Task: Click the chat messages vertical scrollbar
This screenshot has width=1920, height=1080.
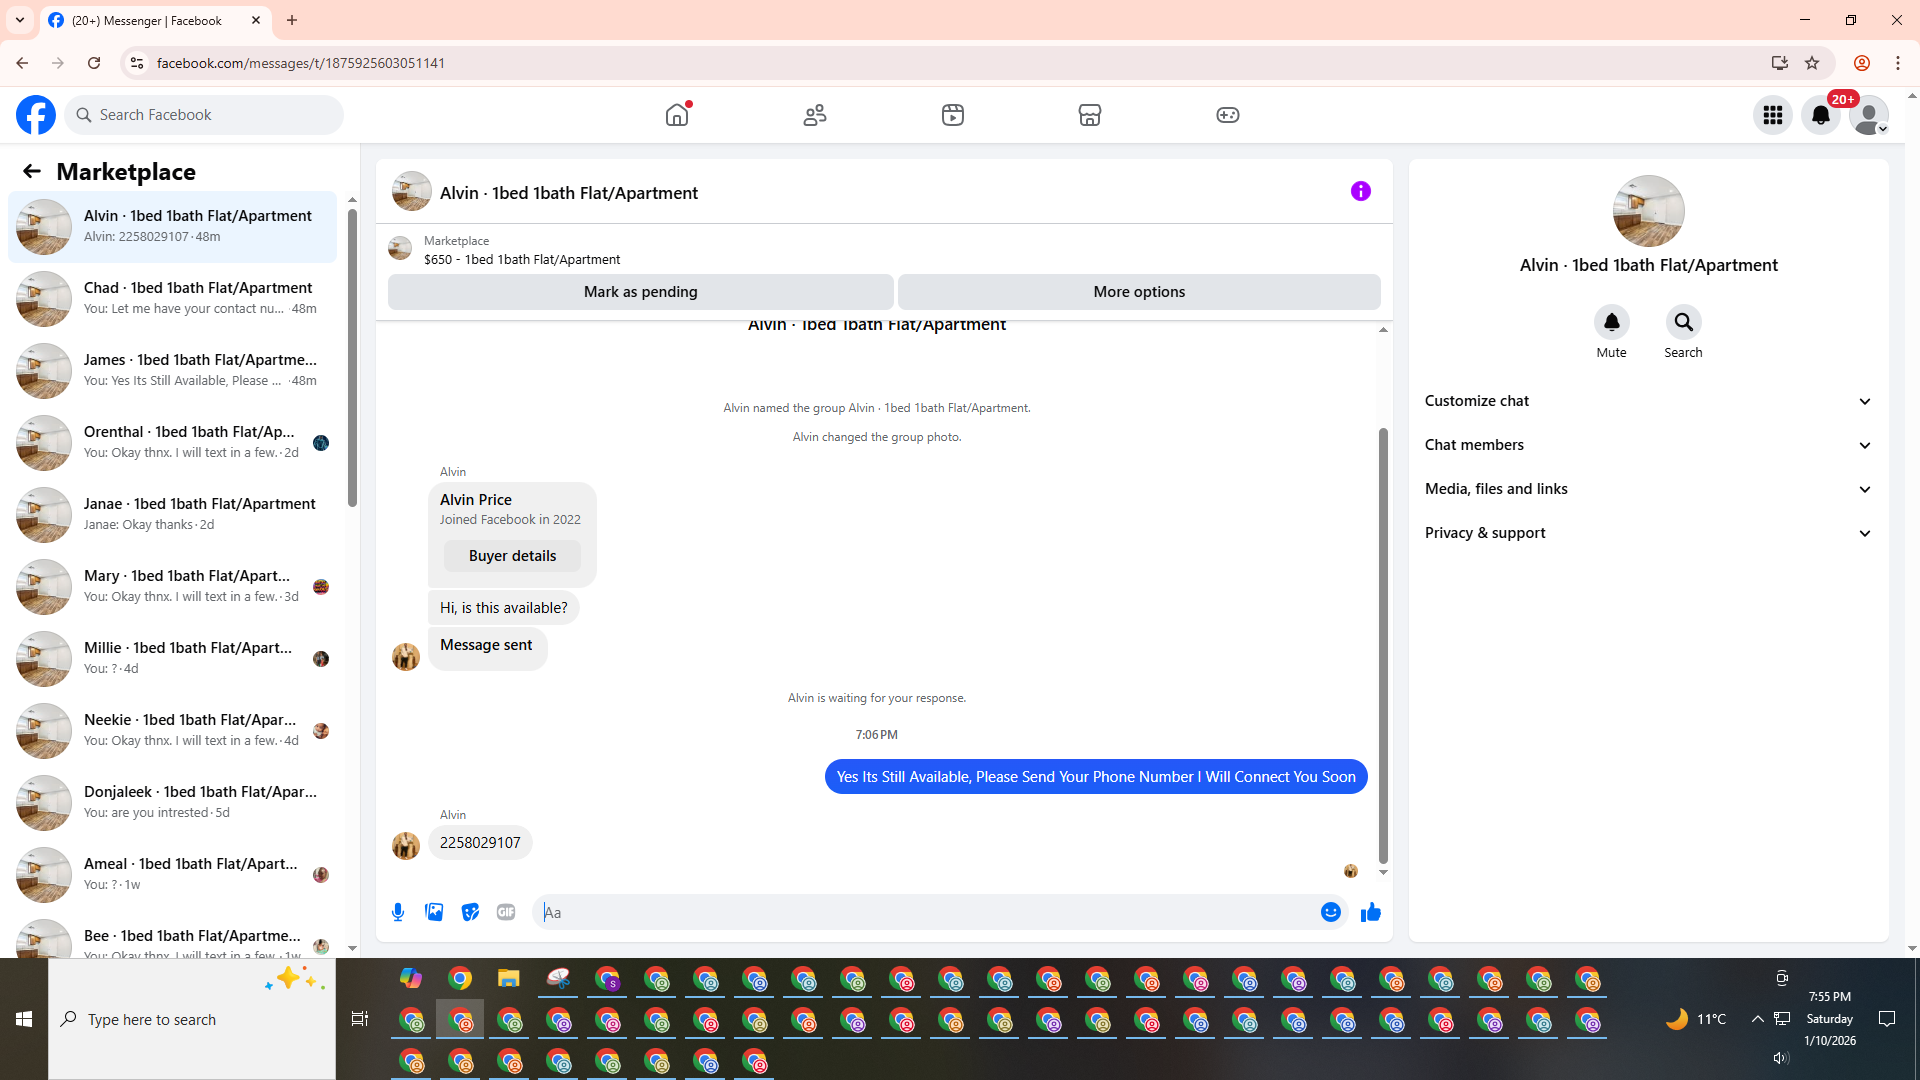Action: point(1383,640)
